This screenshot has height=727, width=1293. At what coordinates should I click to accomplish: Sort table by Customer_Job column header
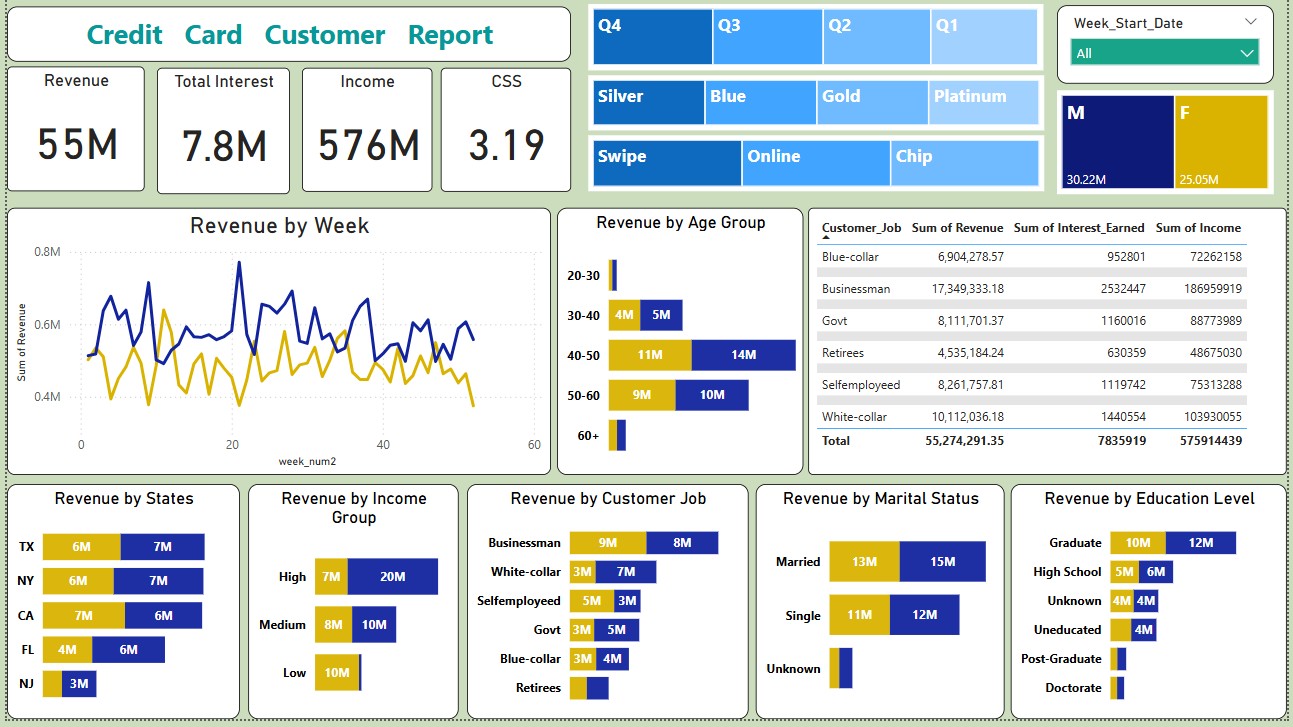coord(861,228)
